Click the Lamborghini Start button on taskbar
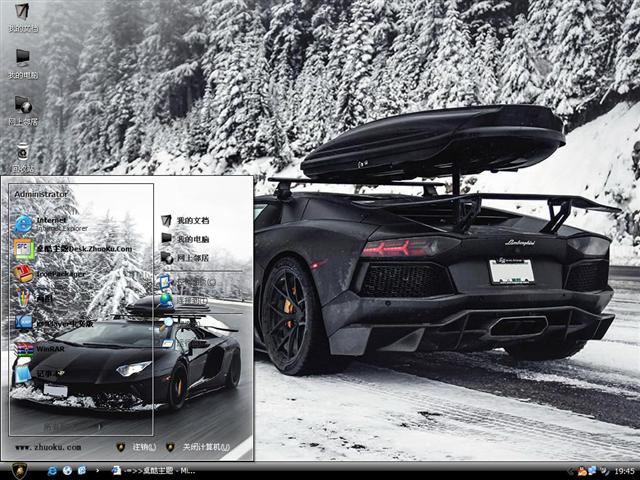Image resolution: width=640 pixels, height=480 pixels. pos(18,471)
